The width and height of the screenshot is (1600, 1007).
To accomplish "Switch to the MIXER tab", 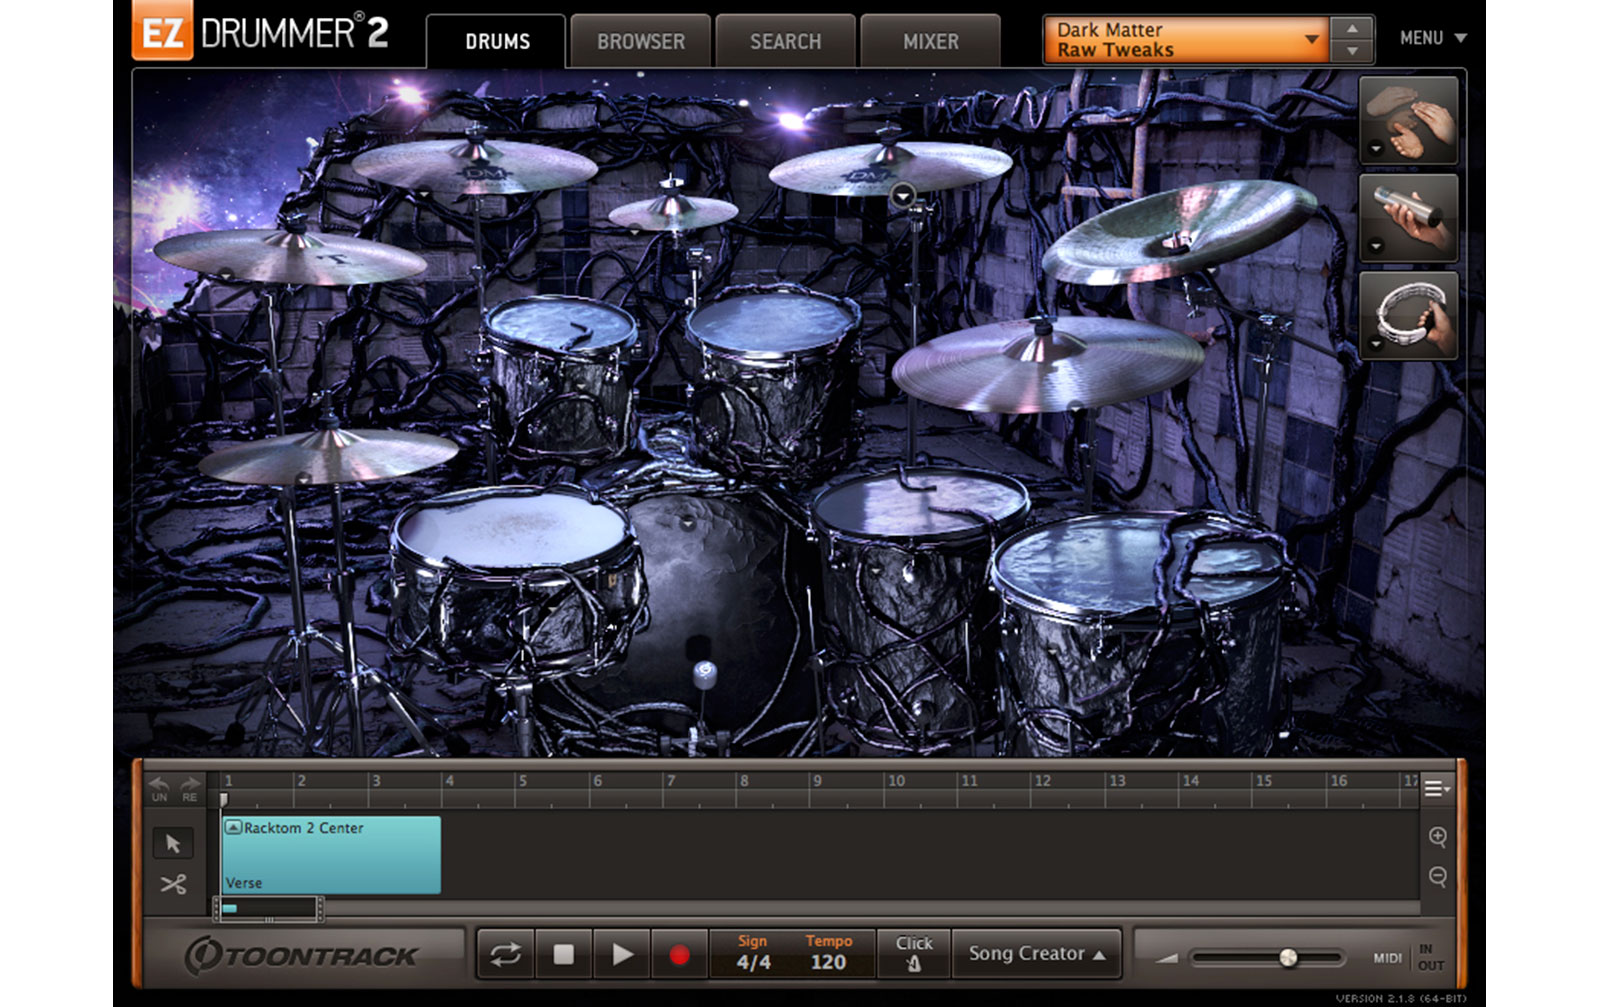I will pyautogui.click(x=931, y=42).
